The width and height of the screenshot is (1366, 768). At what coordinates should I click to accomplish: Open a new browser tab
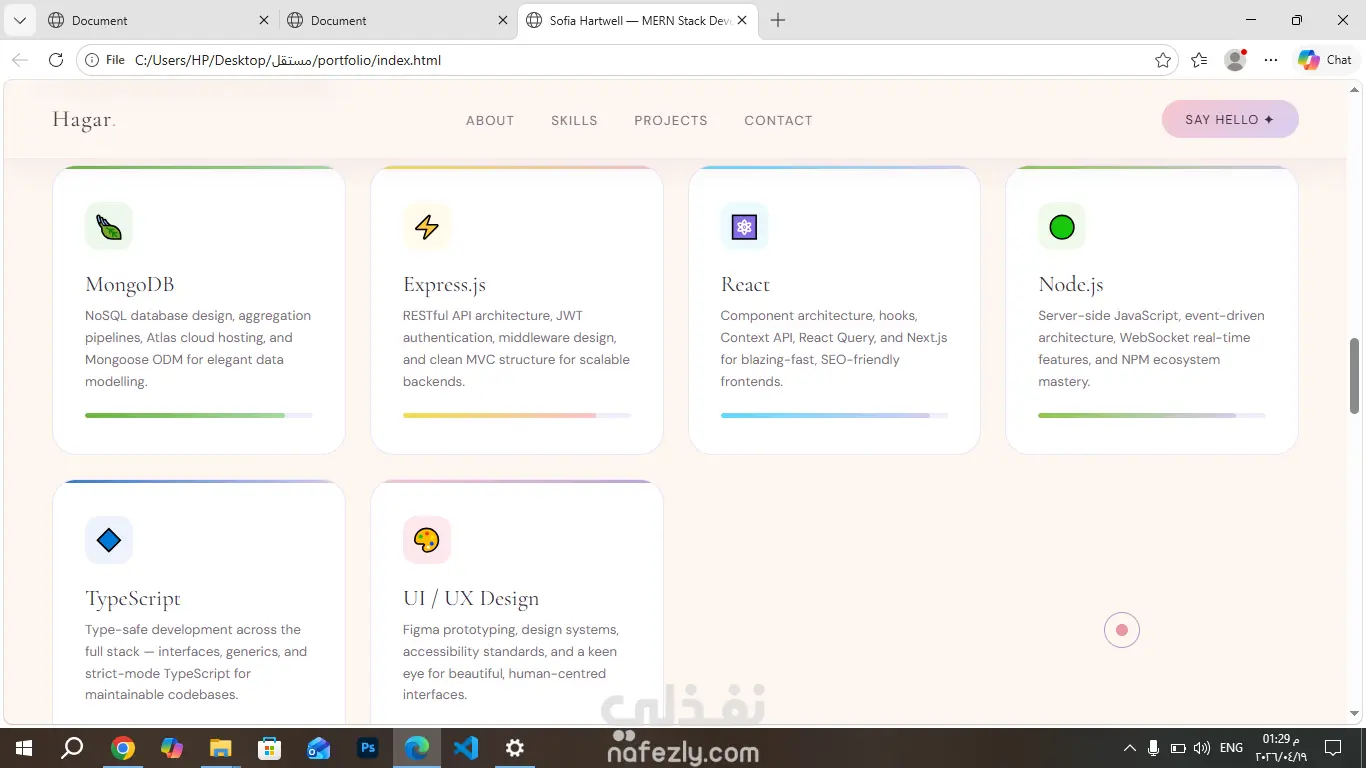[x=778, y=20]
